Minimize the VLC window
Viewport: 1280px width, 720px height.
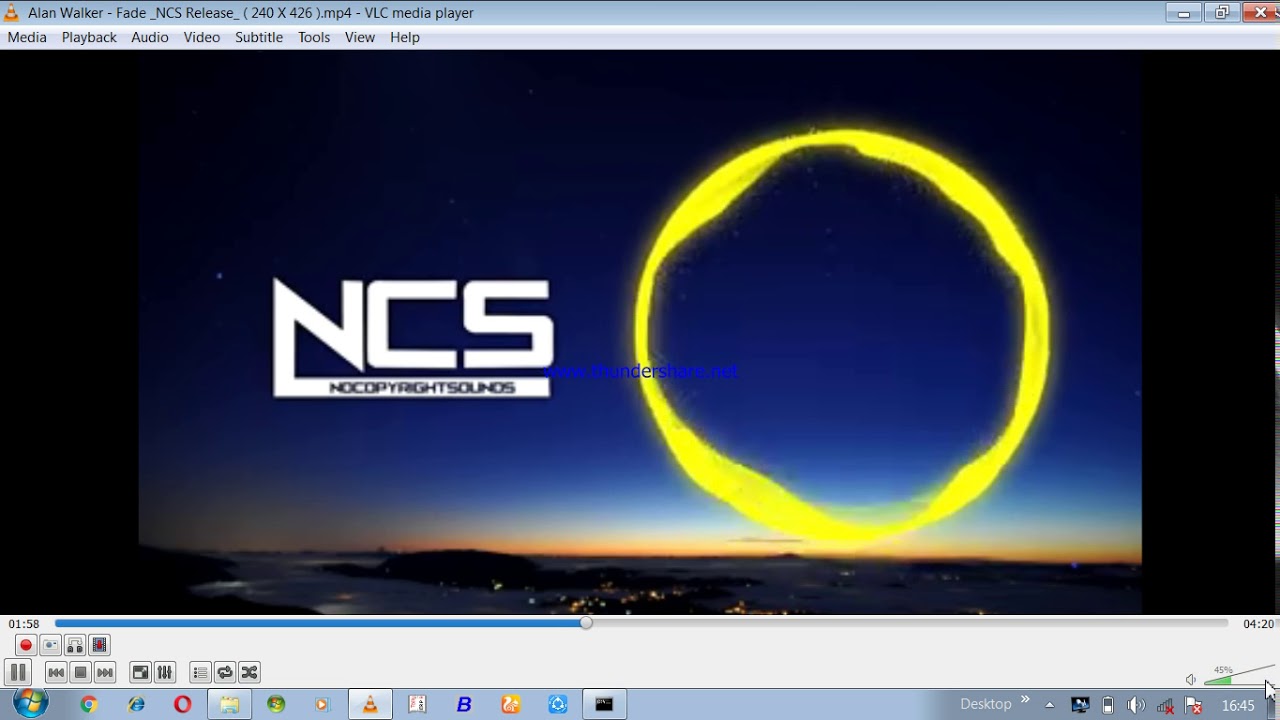point(1184,13)
